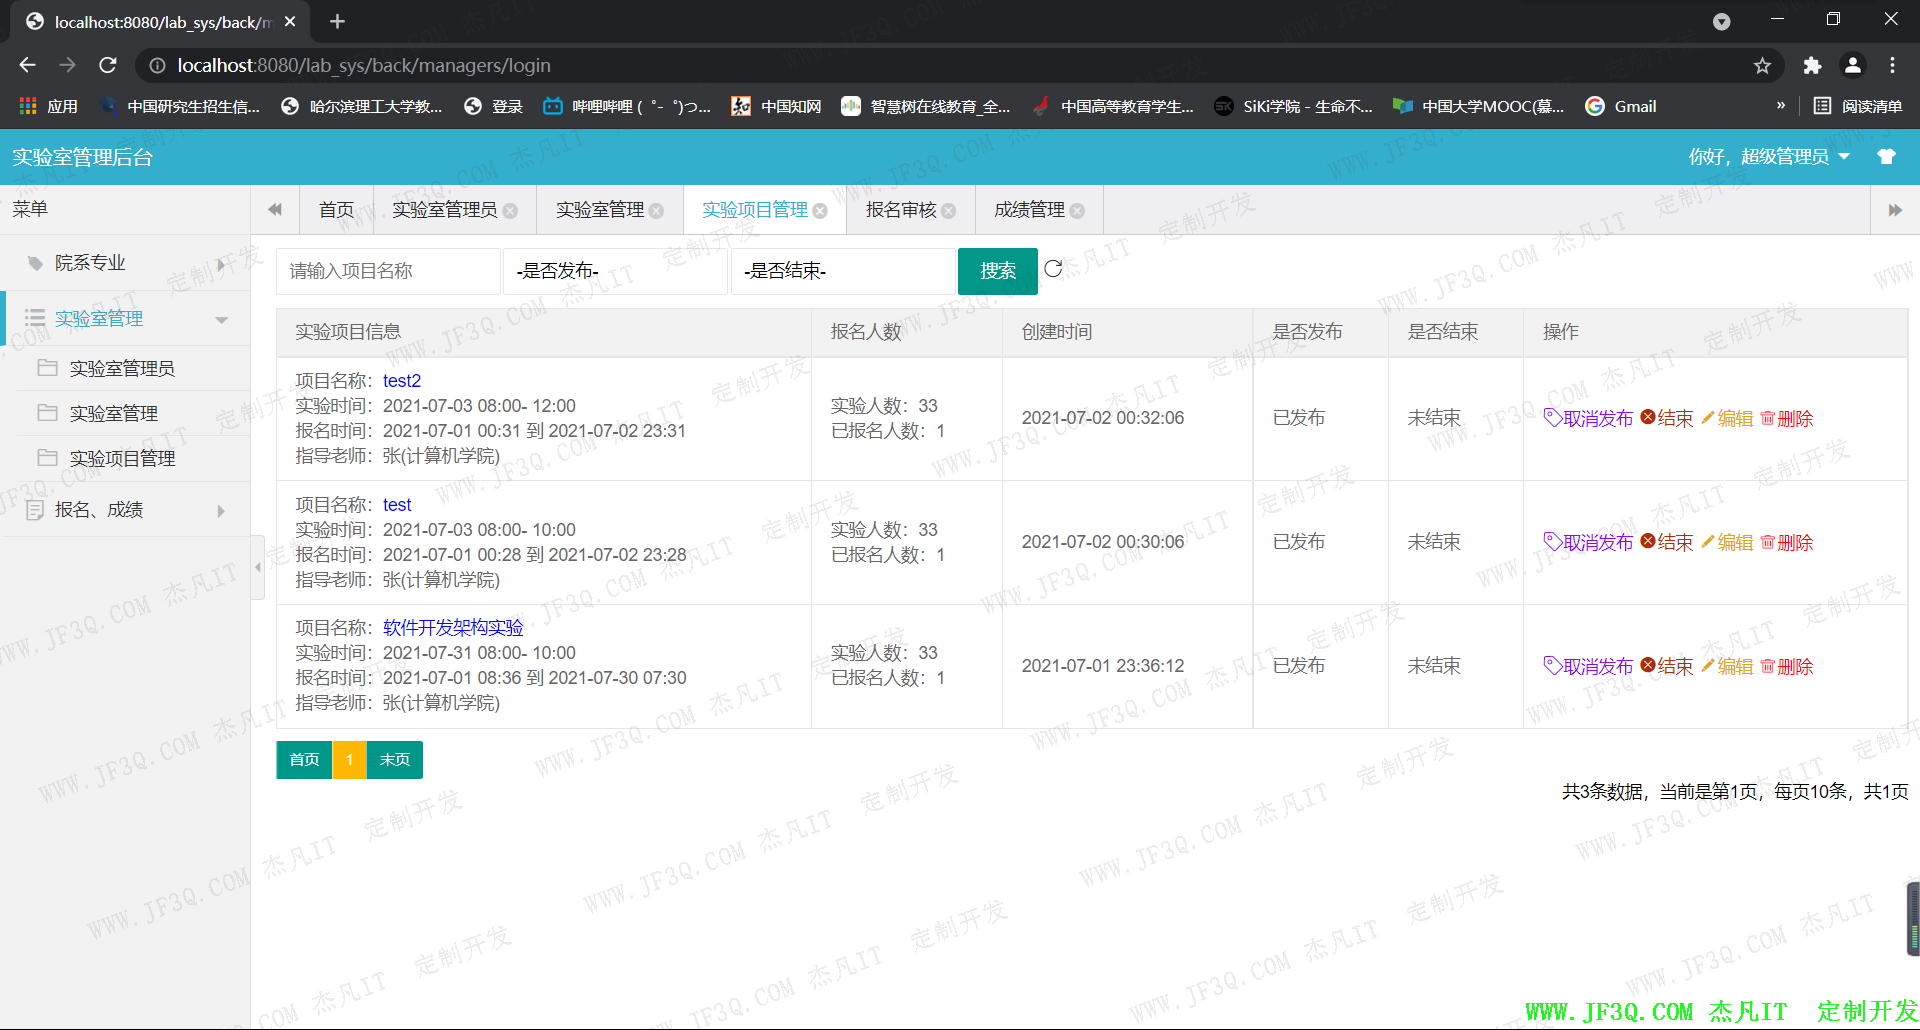The width and height of the screenshot is (1920, 1030).
Task: Reload the page in the browser
Action: (x=108, y=66)
